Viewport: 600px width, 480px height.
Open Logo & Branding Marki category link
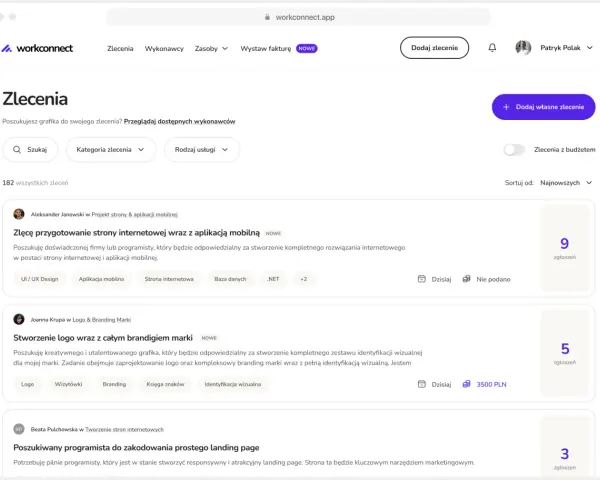[x=102, y=320]
